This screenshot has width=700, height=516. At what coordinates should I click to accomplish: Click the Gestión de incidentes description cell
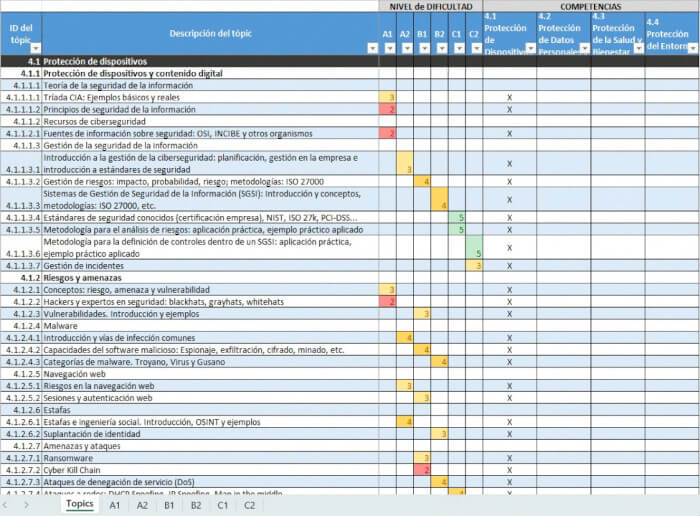tap(209, 265)
